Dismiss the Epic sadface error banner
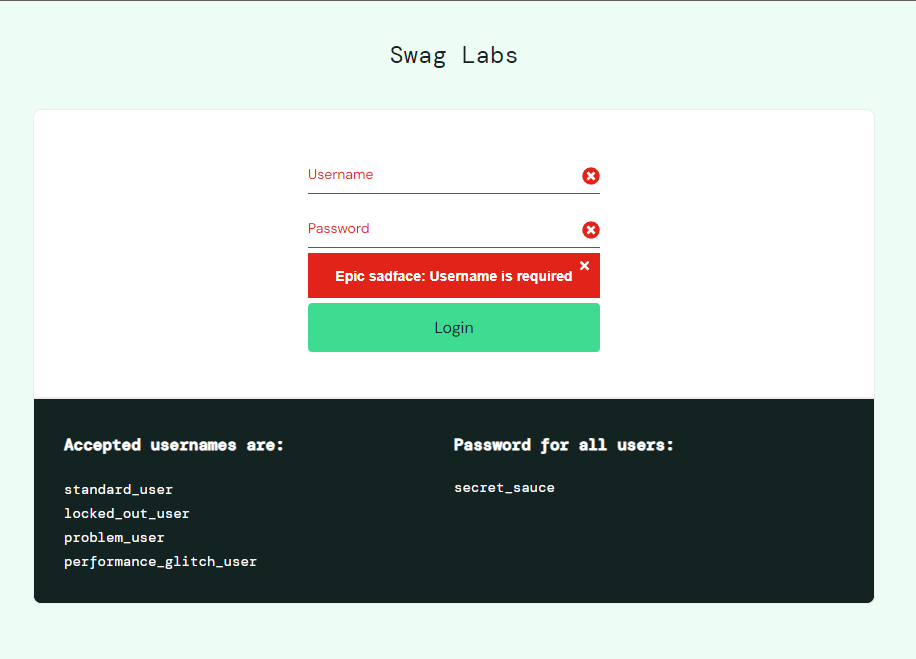The image size is (916, 659). click(585, 266)
